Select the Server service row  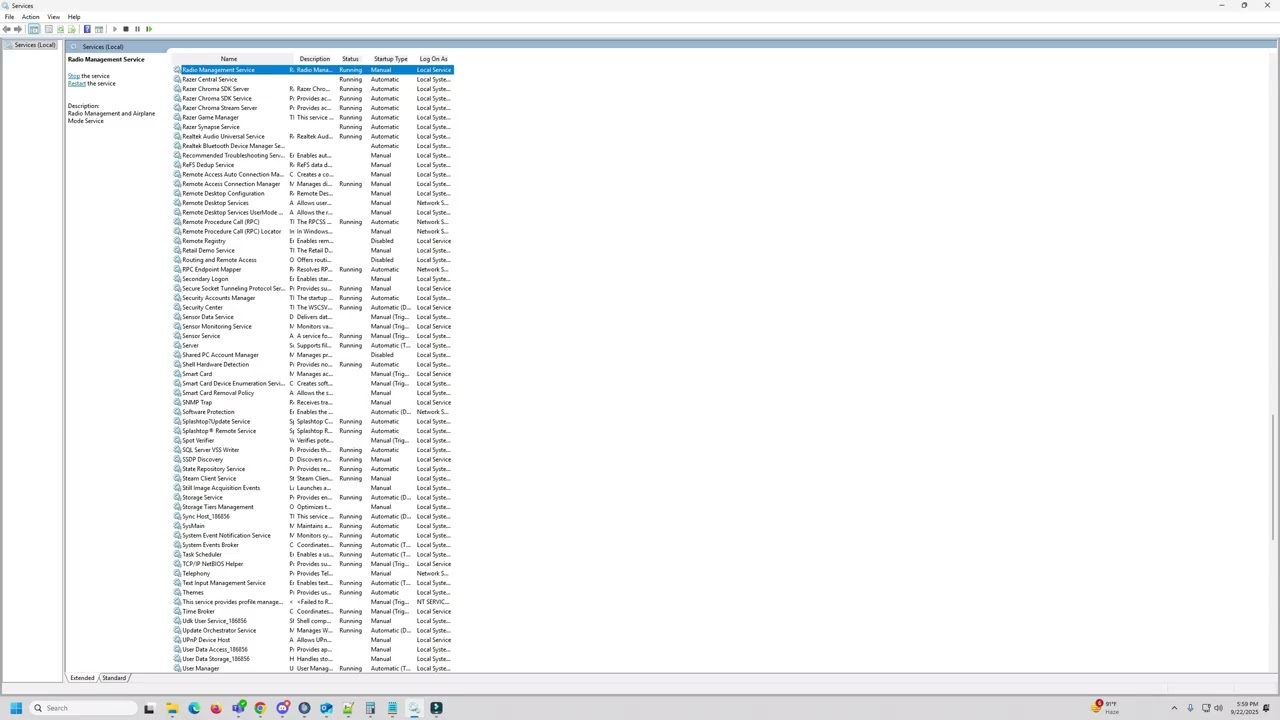313,345
